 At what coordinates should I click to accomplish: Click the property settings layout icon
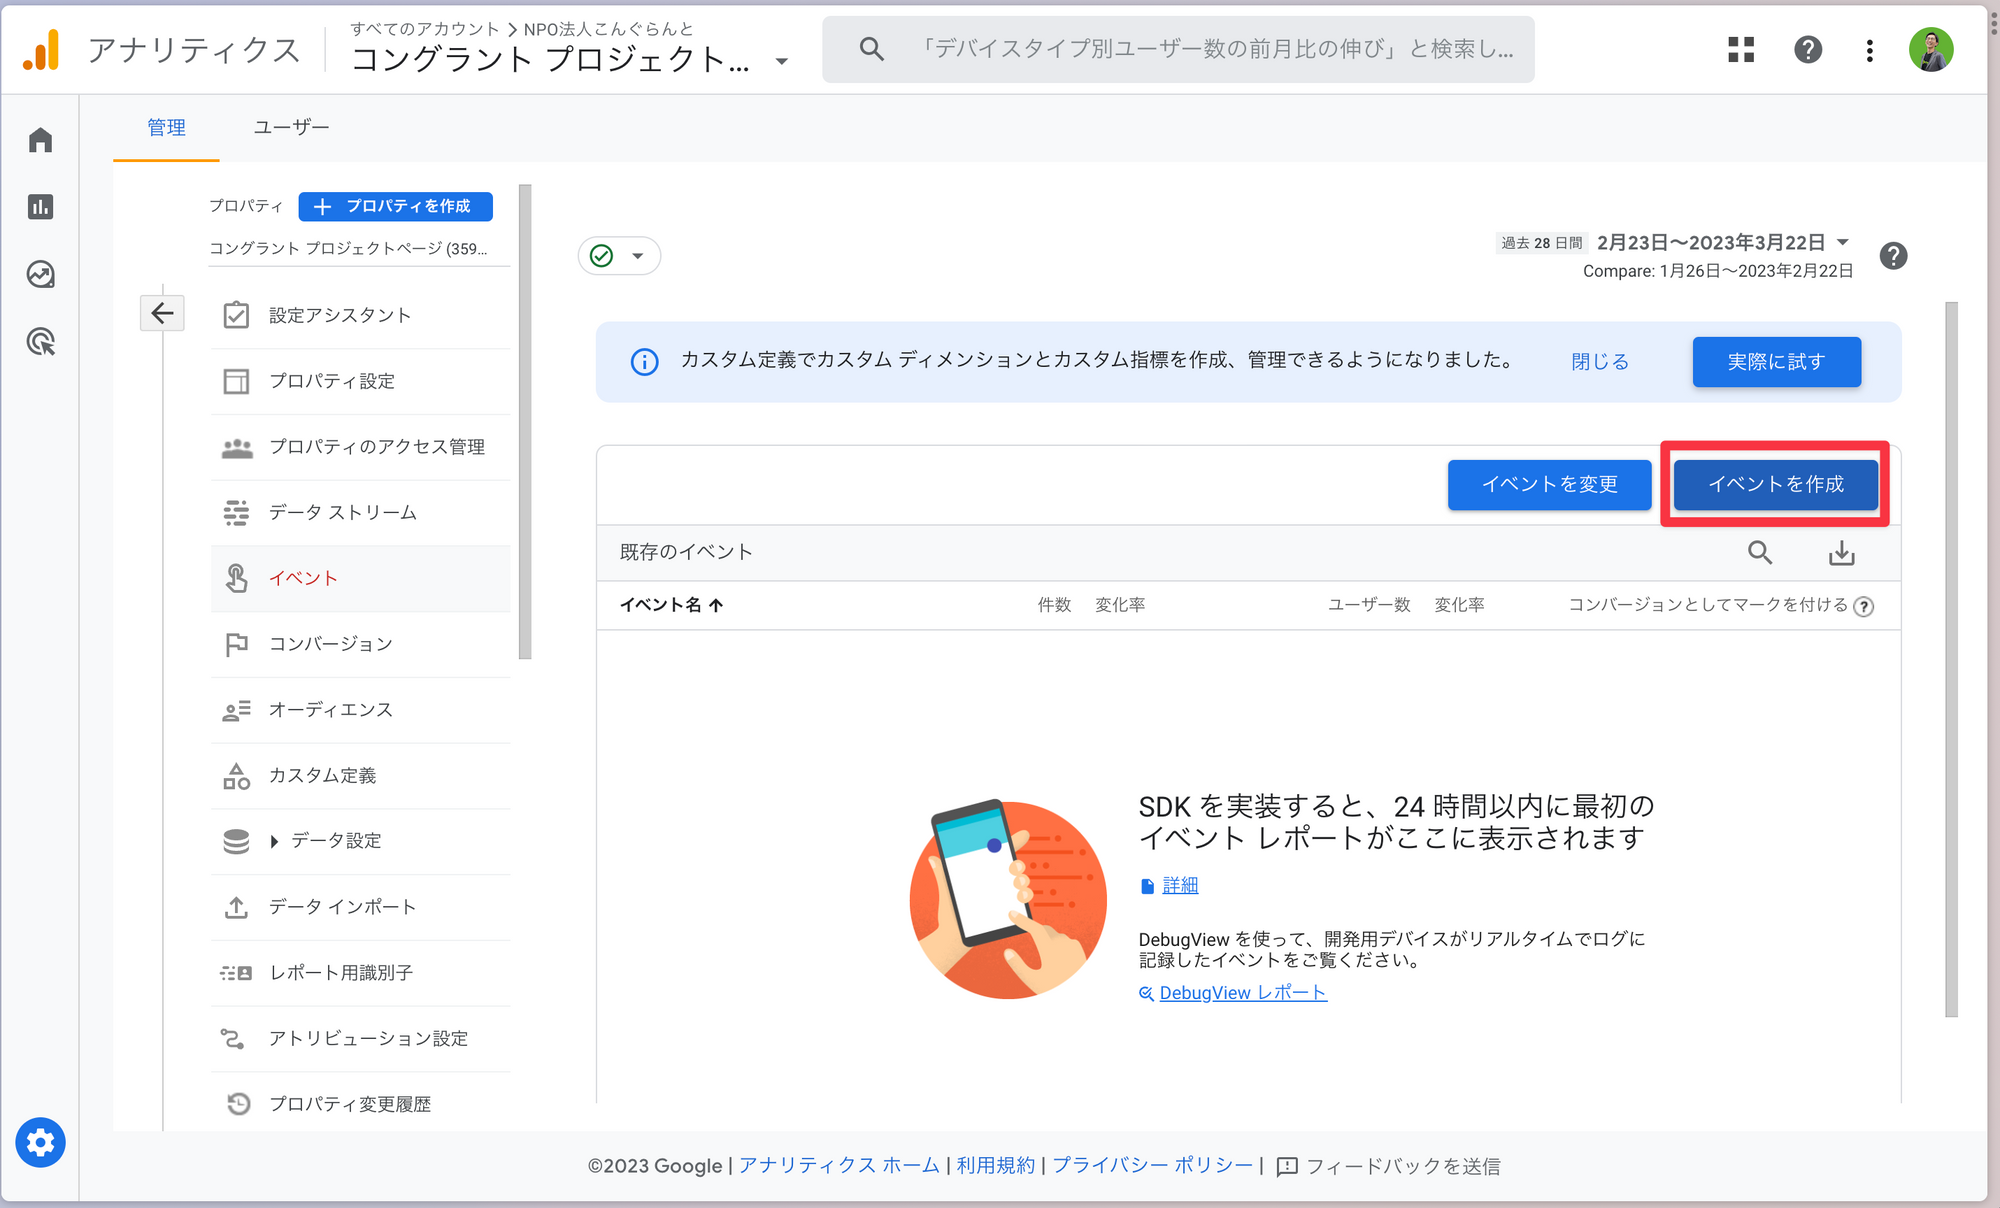[x=236, y=381]
